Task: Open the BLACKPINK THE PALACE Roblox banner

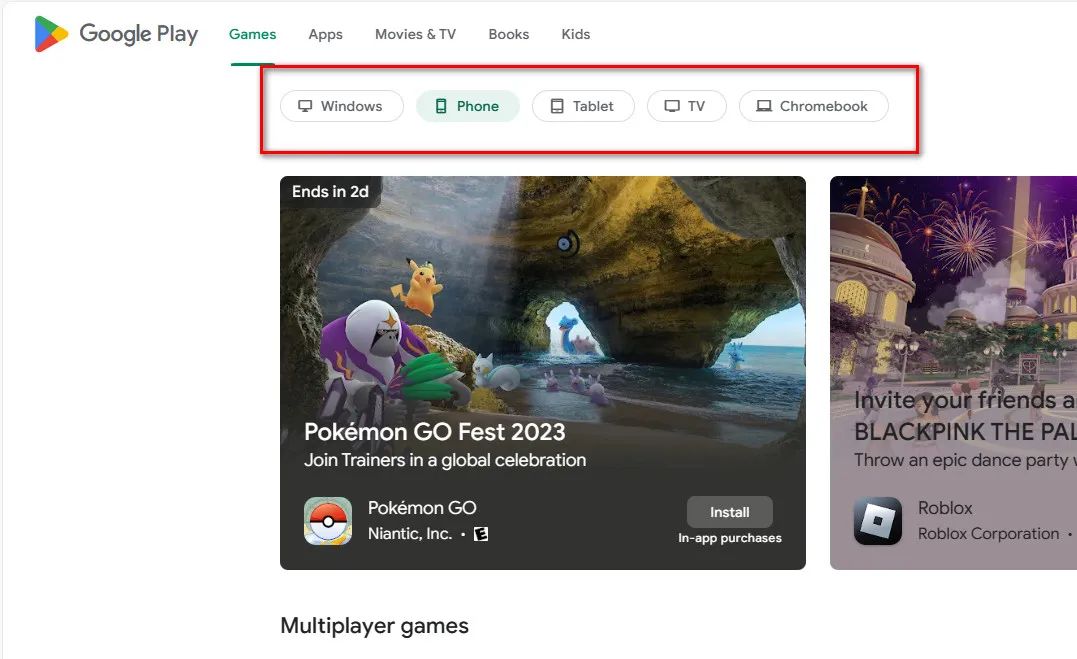Action: (x=953, y=372)
